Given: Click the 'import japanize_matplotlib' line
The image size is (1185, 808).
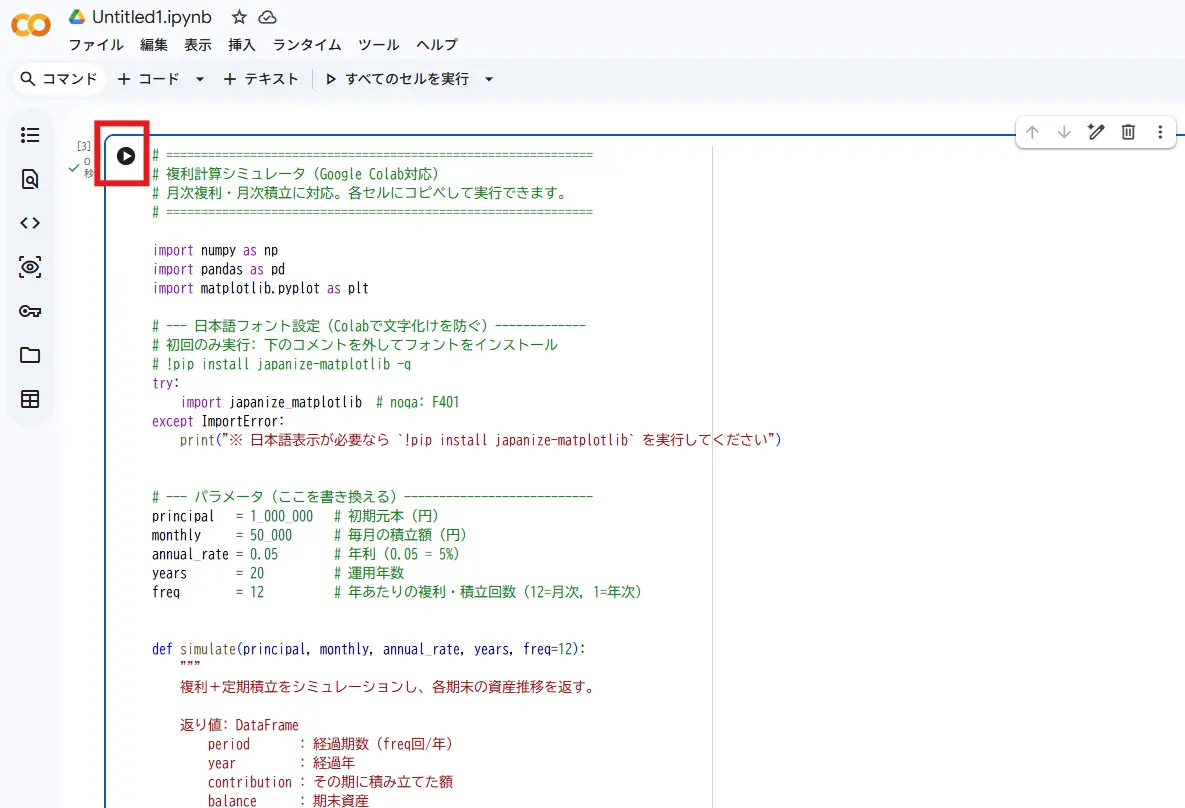Looking at the screenshot, I should click(271, 402).
